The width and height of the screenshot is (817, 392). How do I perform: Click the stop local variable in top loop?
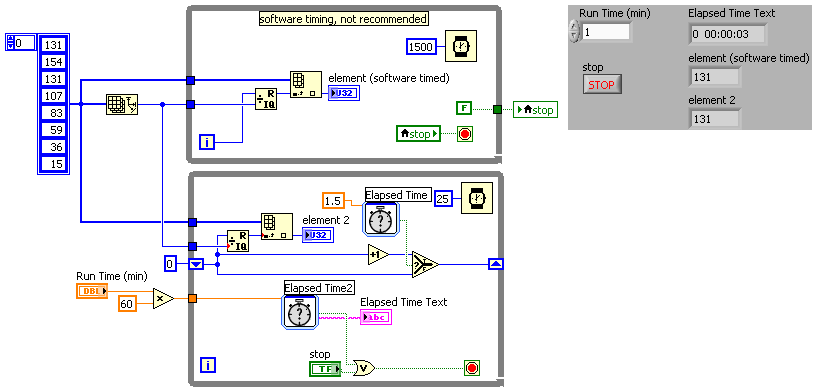tap(419, 134)
